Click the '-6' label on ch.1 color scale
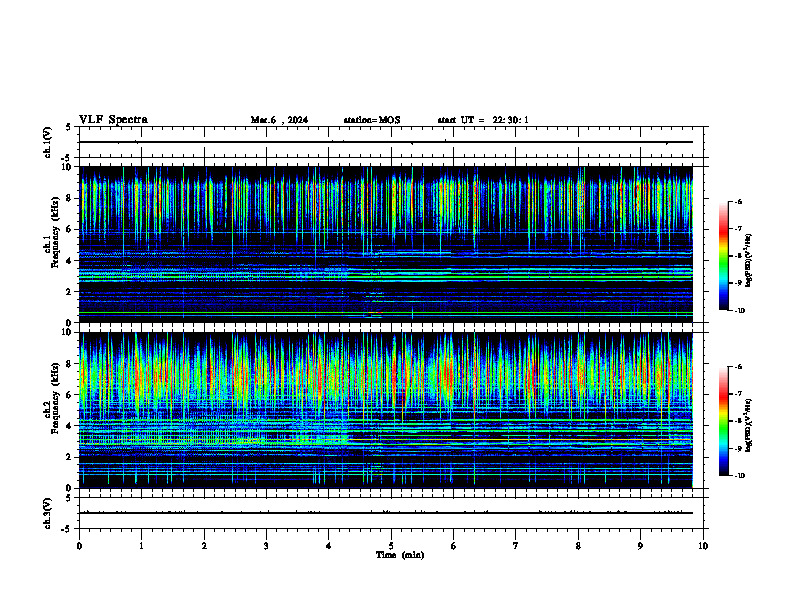Image resolution: width=792 pixels, height=612 pixels. tap(738, 202)
